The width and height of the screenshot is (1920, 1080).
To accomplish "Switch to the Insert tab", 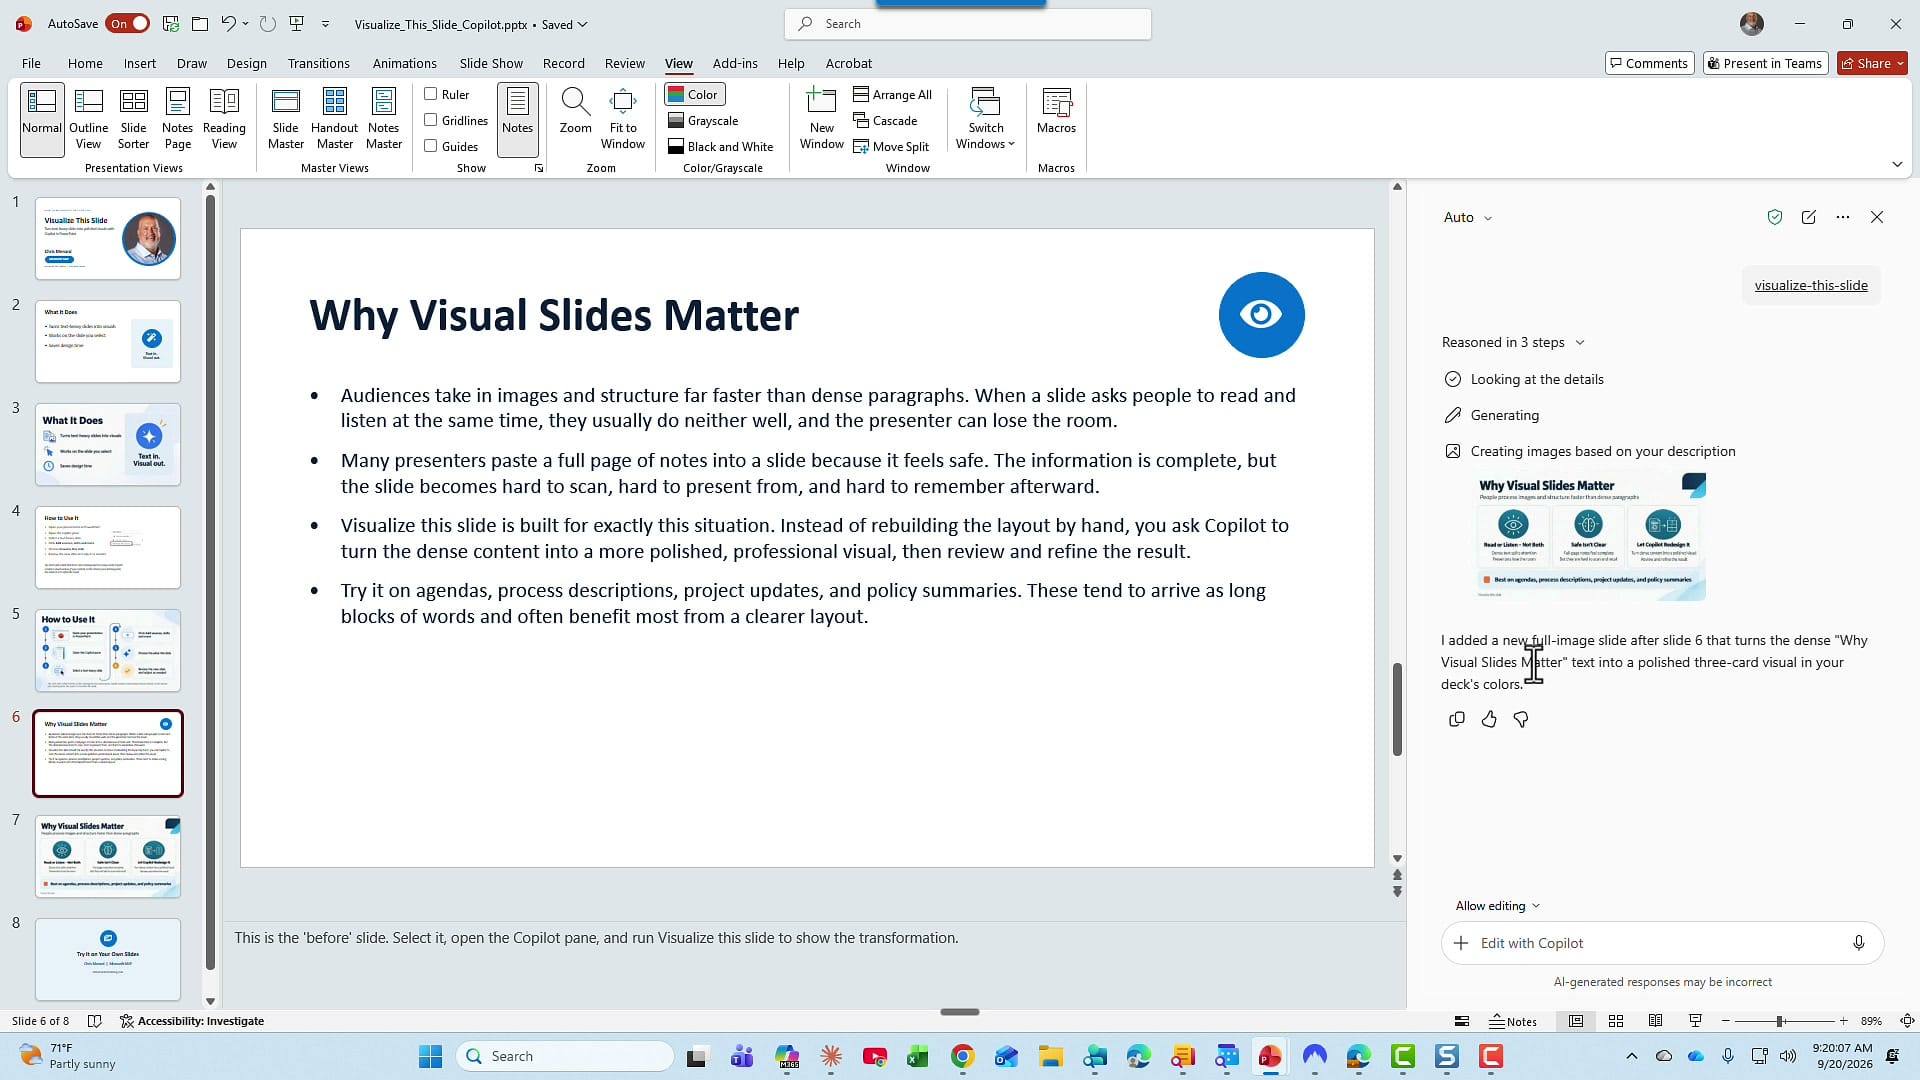I will [140, 63].
